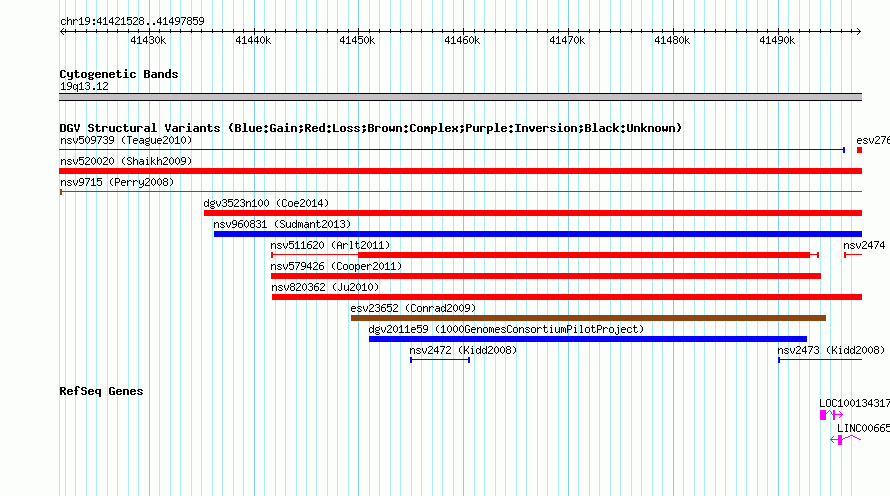Select the 19q13.12 band label
This screenshot has height=496, width=890.
pyautogui.click(x=84, y=86)
